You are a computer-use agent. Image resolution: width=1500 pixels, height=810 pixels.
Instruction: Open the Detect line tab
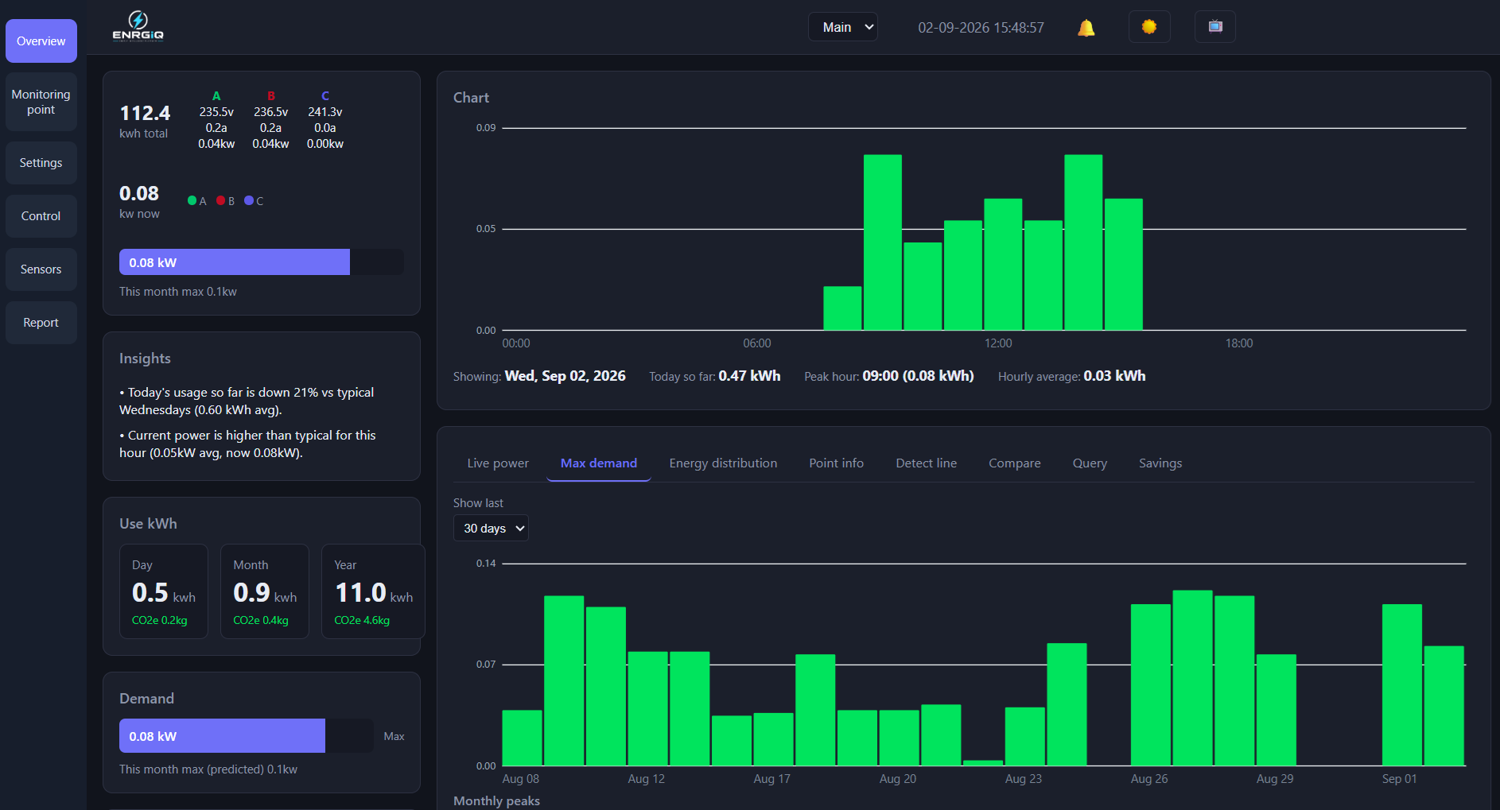pyautogui.click(x=926, y=463)
